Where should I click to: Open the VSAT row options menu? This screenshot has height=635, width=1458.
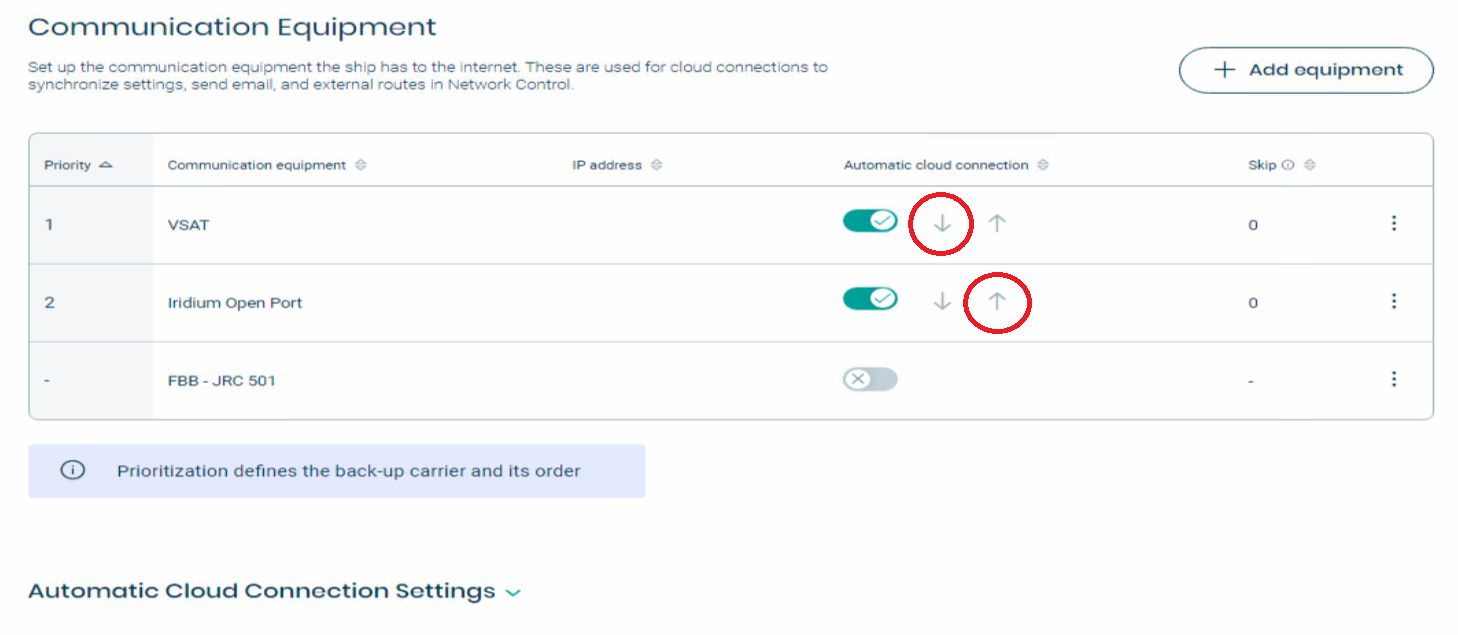1394,224
